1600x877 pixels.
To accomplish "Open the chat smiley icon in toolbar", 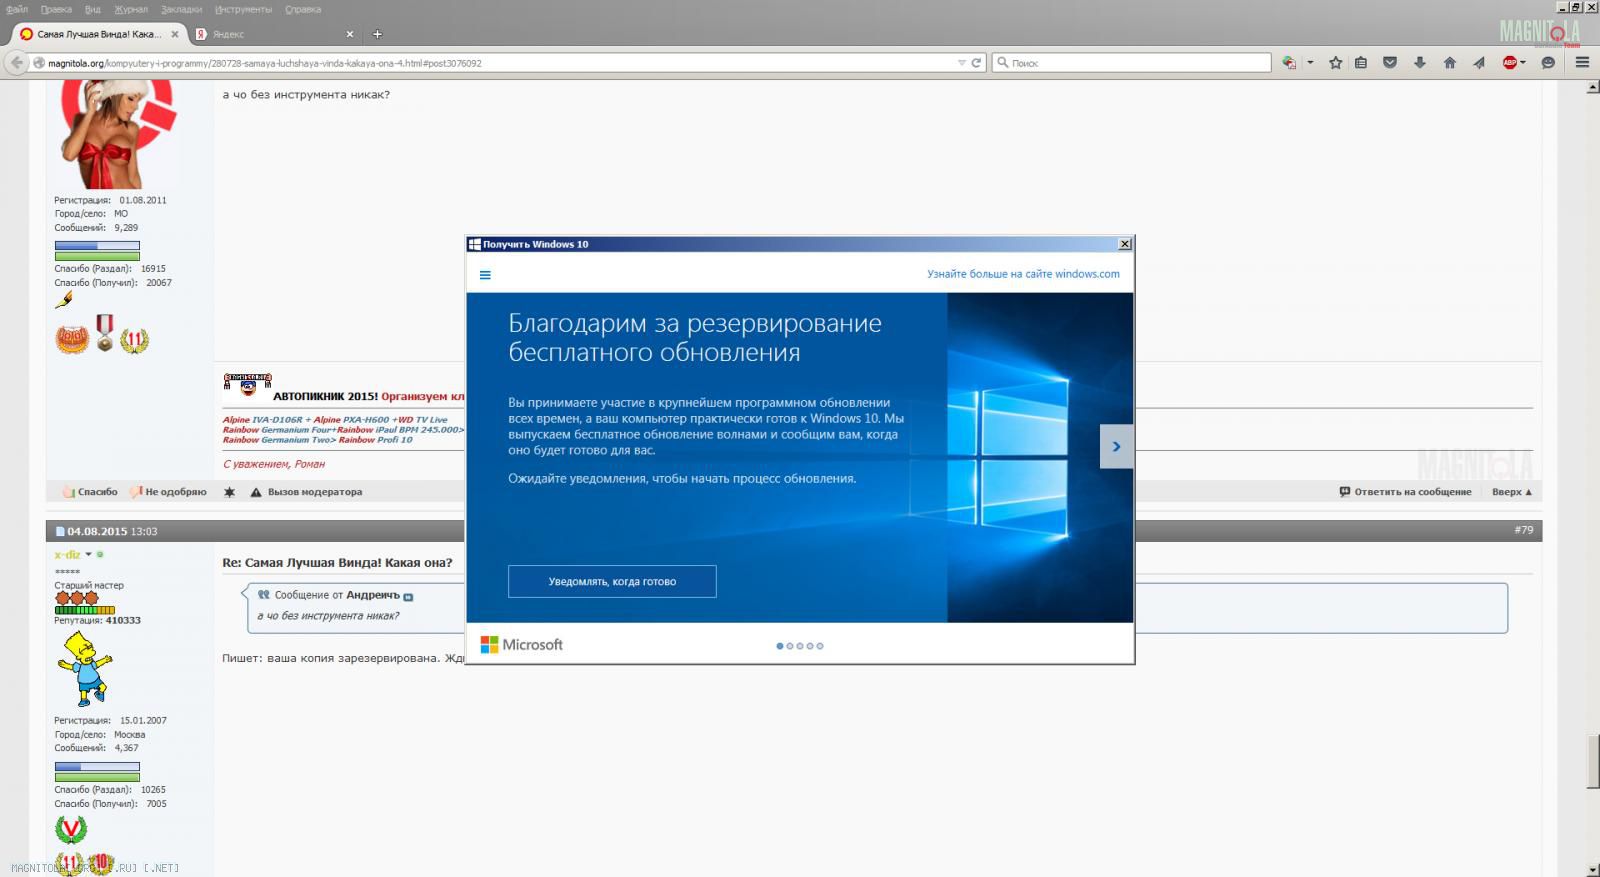I will pos(1548,63).
